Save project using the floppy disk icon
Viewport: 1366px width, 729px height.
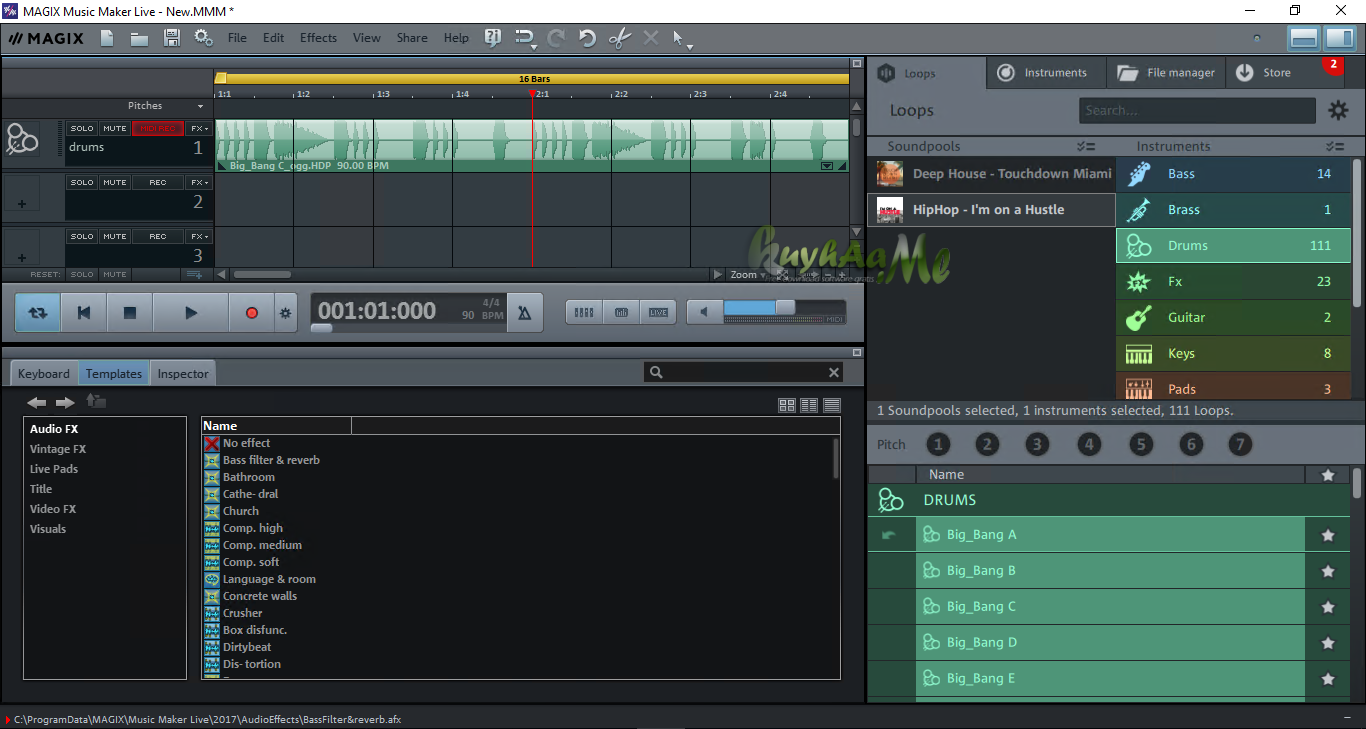tap(171, 38)
